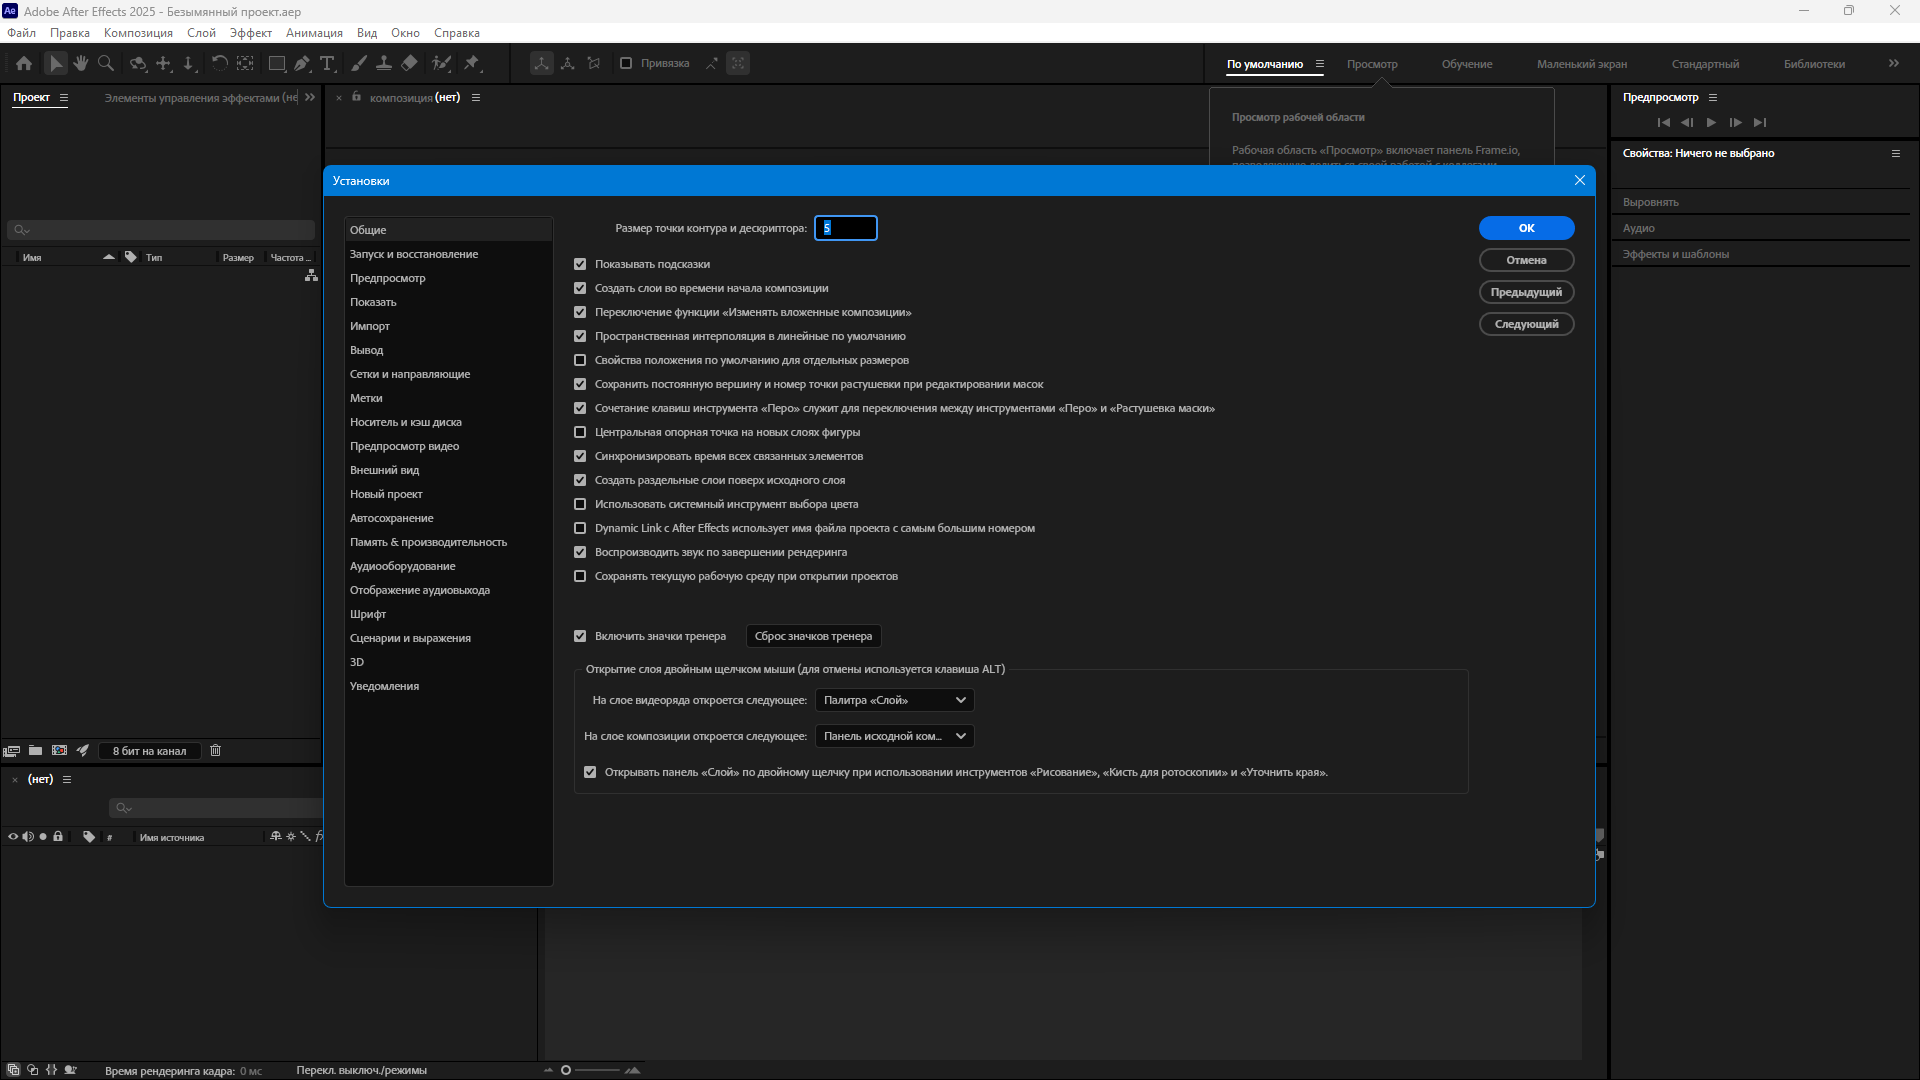Click the OK button
This screenshot has height=1080, width=1920.
click(x=1526, y=228)
